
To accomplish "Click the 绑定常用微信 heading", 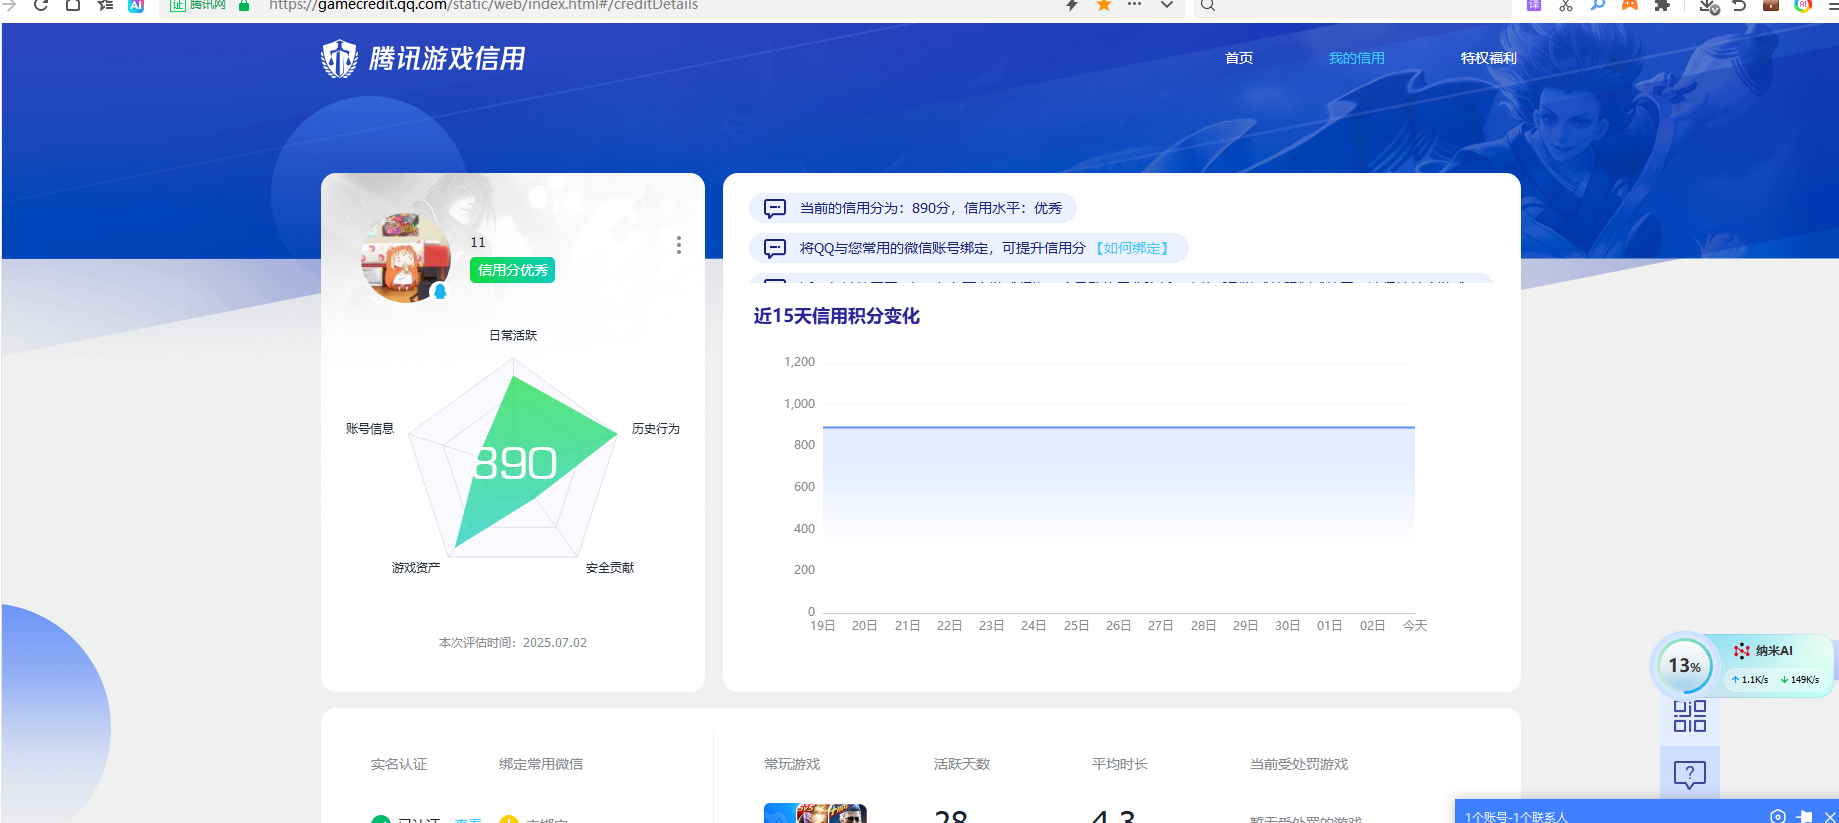I will tap(541, 764).
